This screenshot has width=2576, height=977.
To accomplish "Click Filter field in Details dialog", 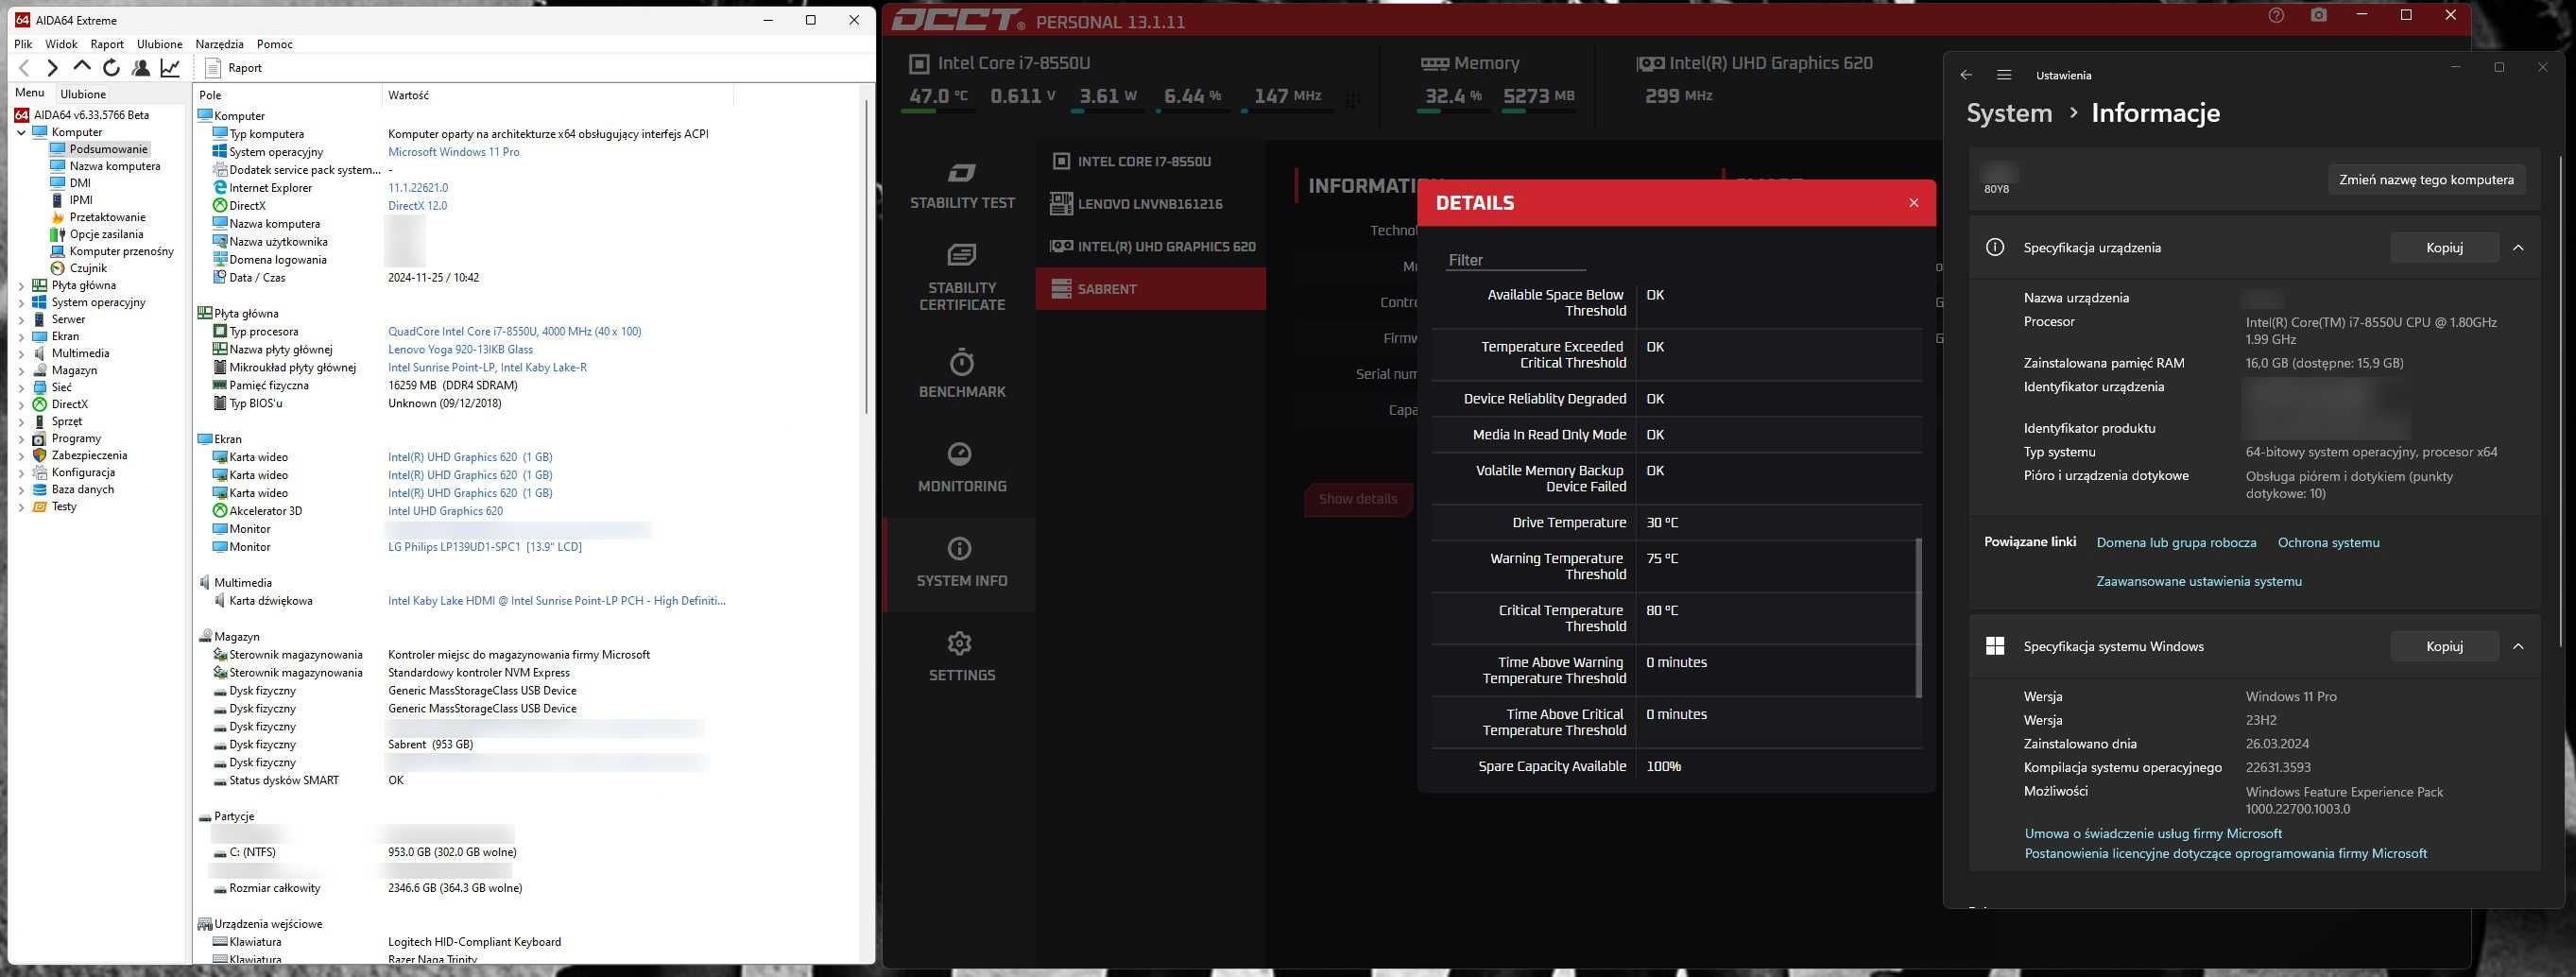I will coord(1515,260).
